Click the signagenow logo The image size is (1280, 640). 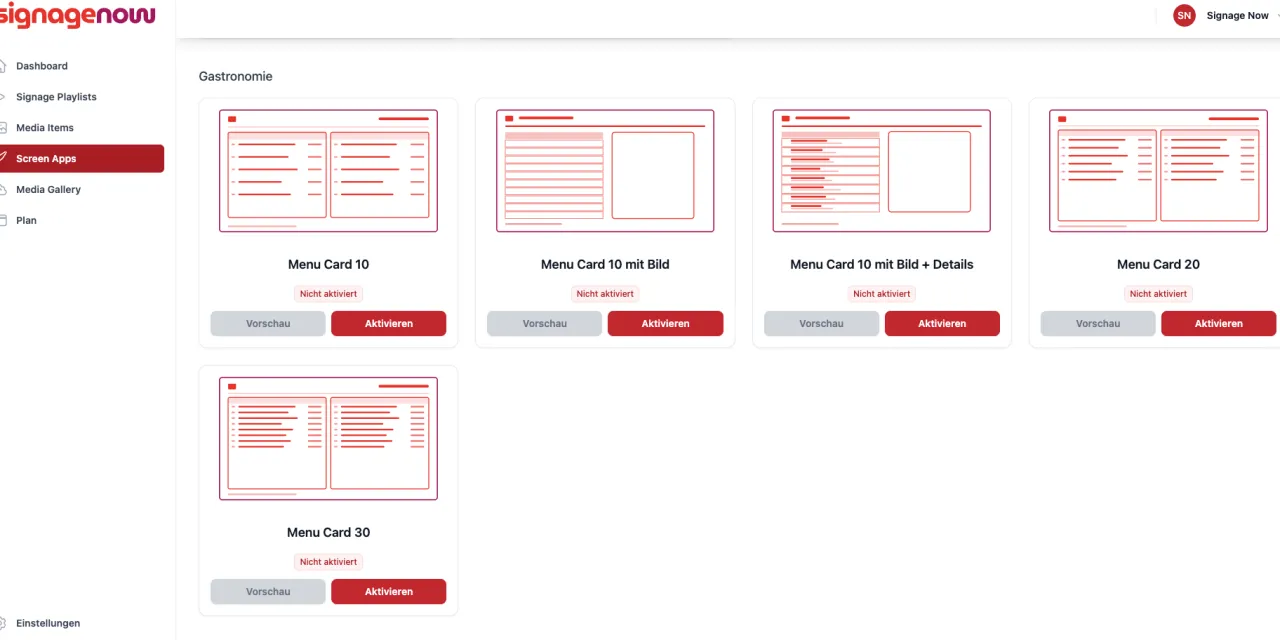click(x=78, y=15)
